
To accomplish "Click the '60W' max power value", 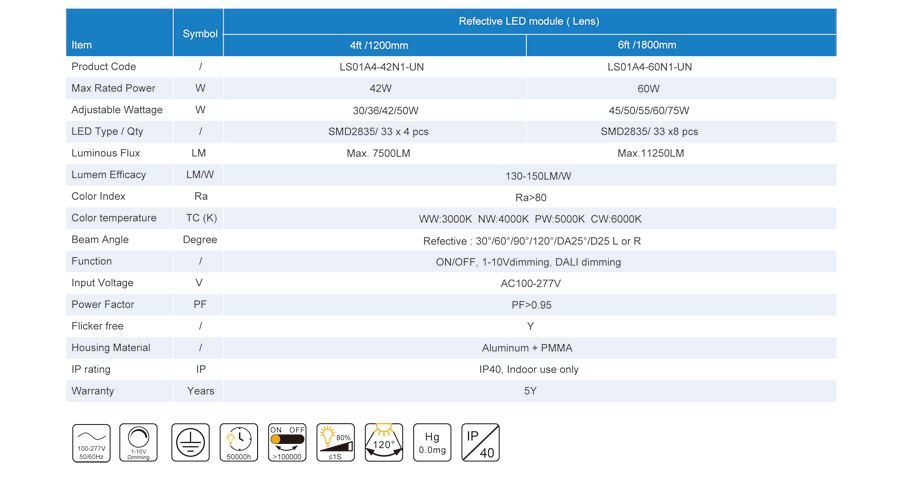I will [649, 89].
